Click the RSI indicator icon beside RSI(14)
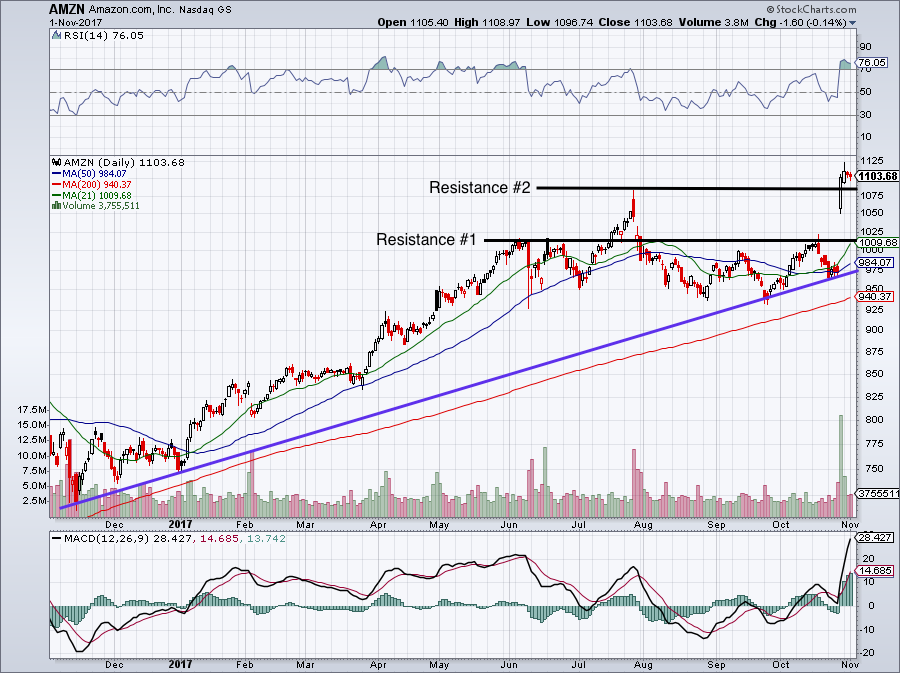The width and height of the screenshot is (900, 673). click(x=56, y=36)
